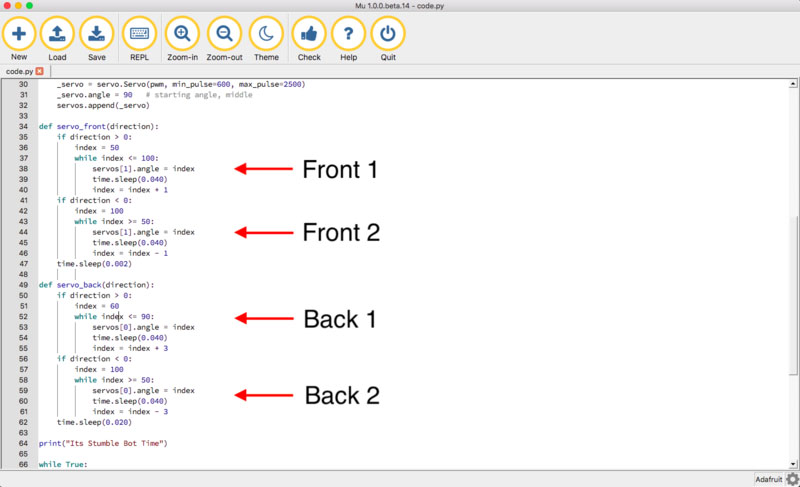Click line number 64 in gutter
Screen dimensions: 800x487
22,442
